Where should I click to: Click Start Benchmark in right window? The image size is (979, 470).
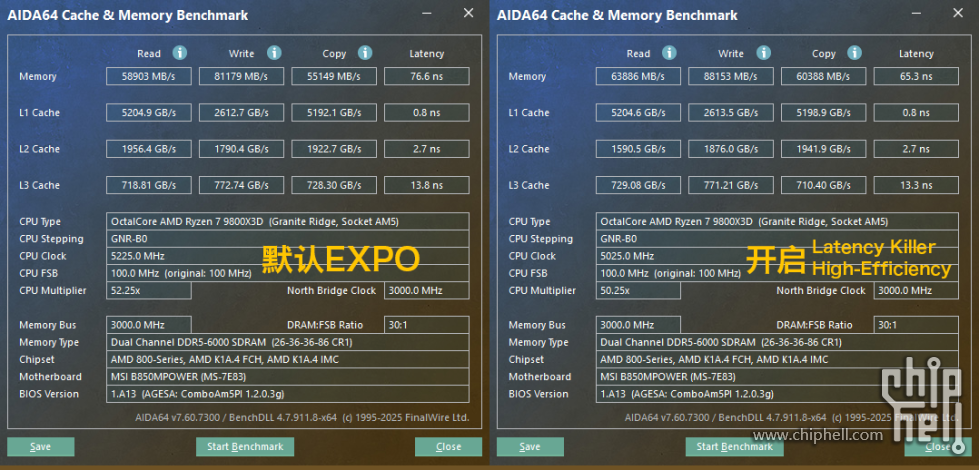pyautogui.click(x=734, y=446)
